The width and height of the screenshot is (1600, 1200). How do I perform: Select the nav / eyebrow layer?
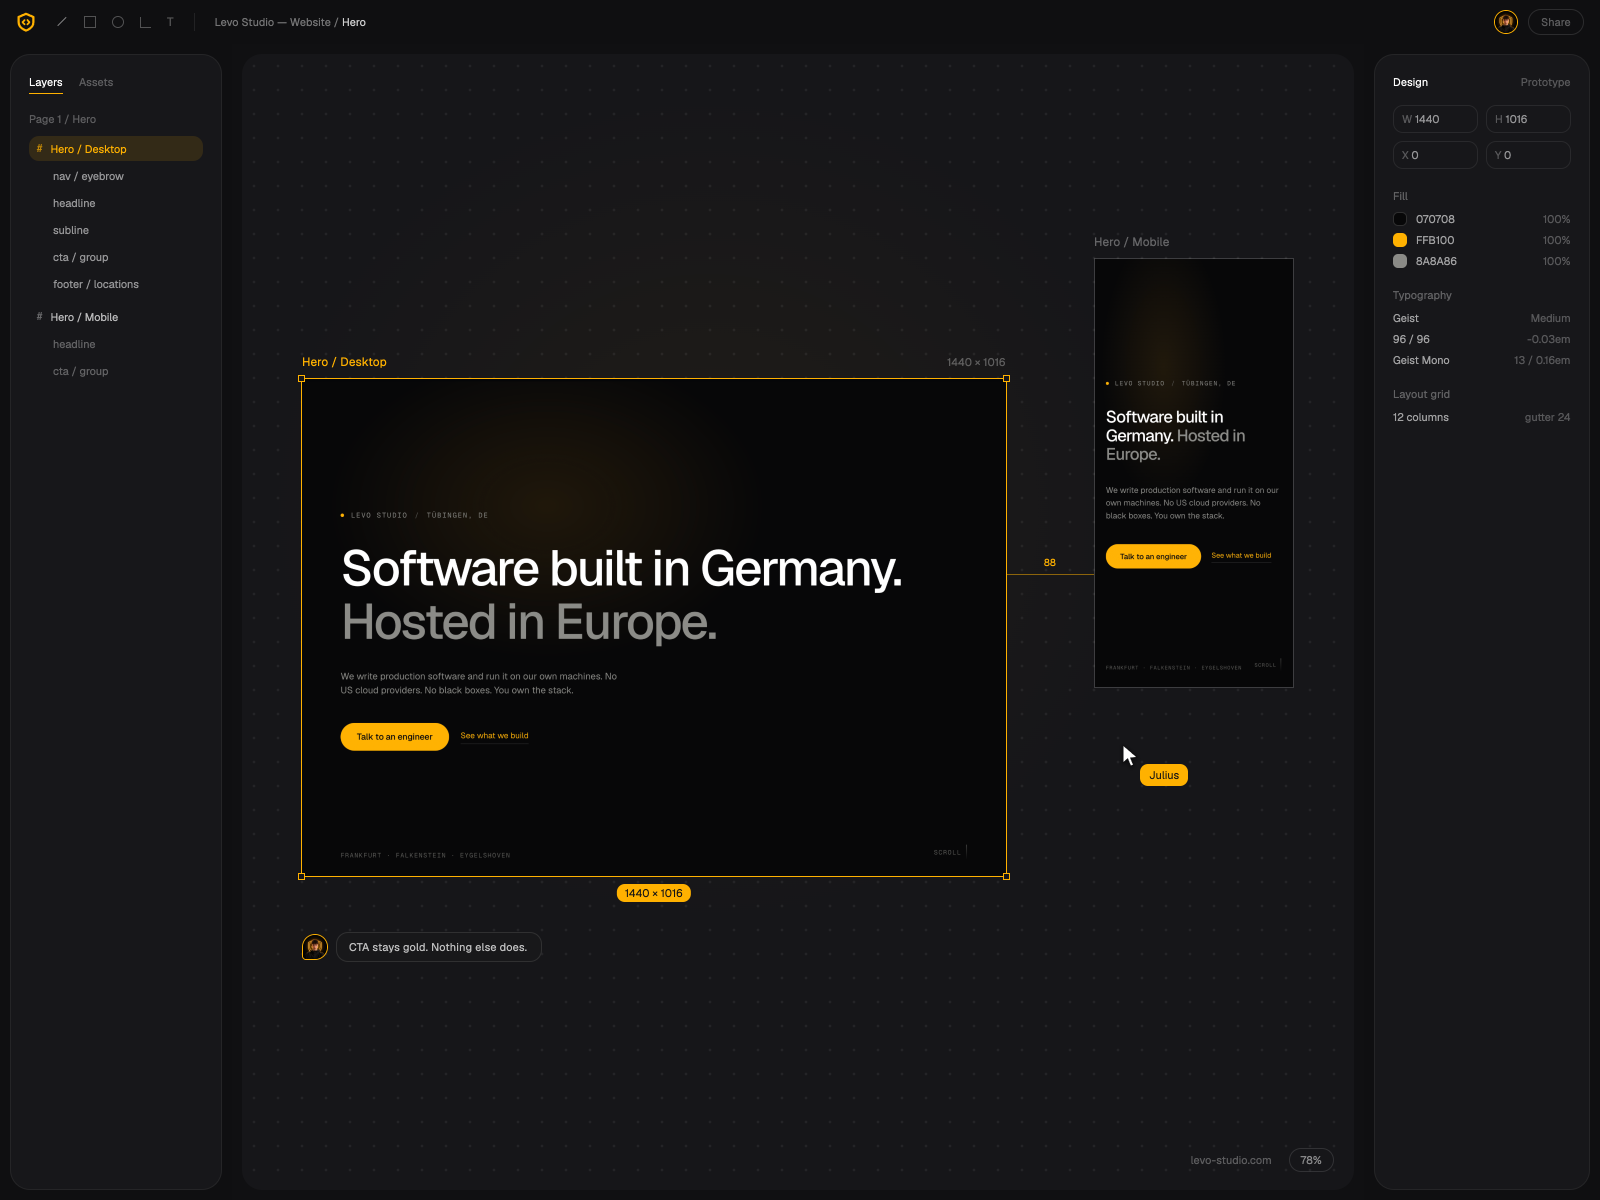[116, 176]
